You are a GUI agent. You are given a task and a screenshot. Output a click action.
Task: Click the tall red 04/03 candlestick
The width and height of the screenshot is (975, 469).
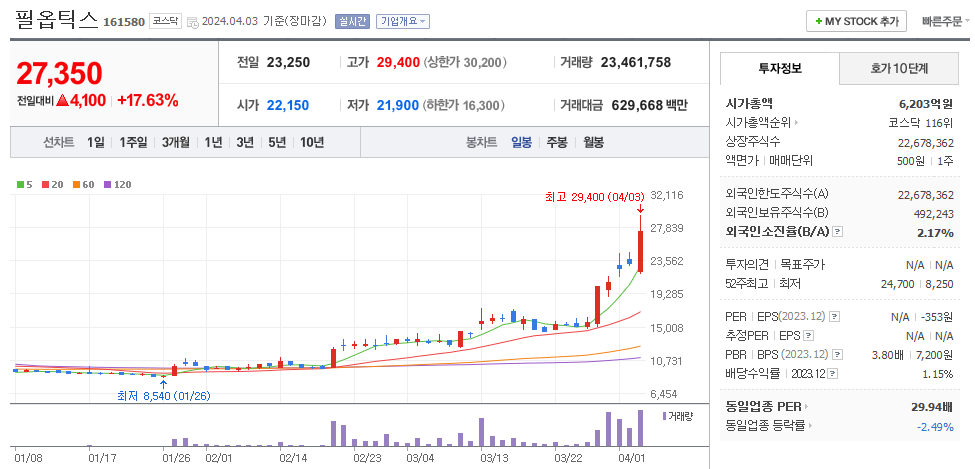pyautogui.click(x=640, y=252)
